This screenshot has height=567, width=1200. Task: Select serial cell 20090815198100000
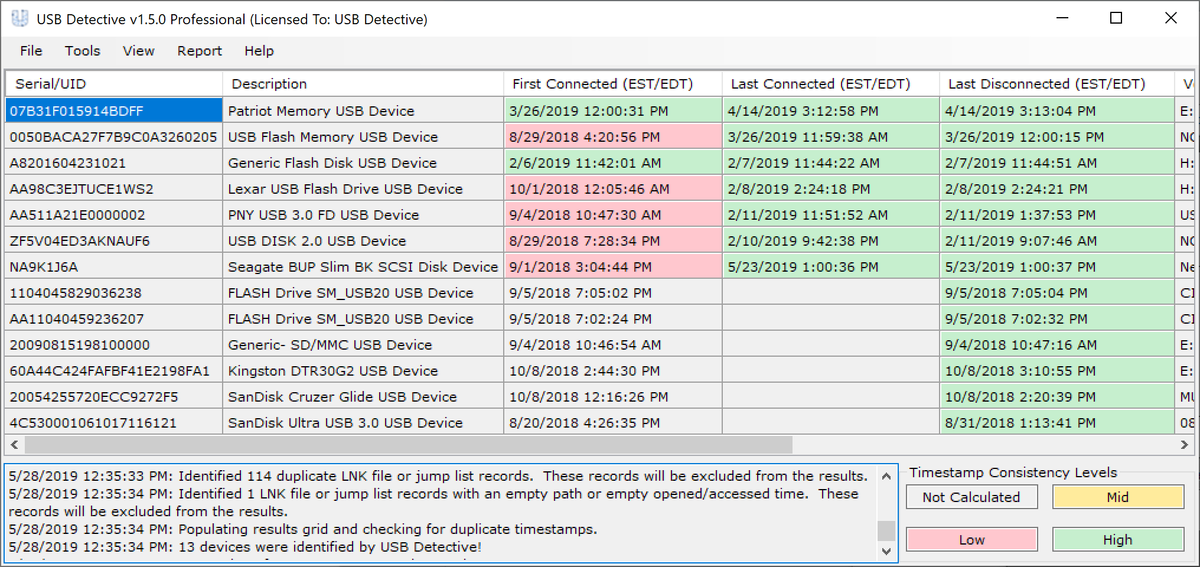point(114,345)
